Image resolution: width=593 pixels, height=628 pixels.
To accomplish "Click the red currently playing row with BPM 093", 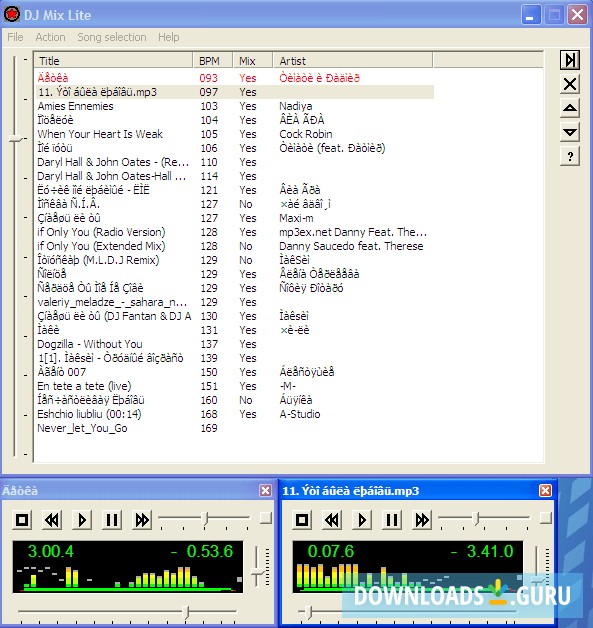I will pos(235,78).
